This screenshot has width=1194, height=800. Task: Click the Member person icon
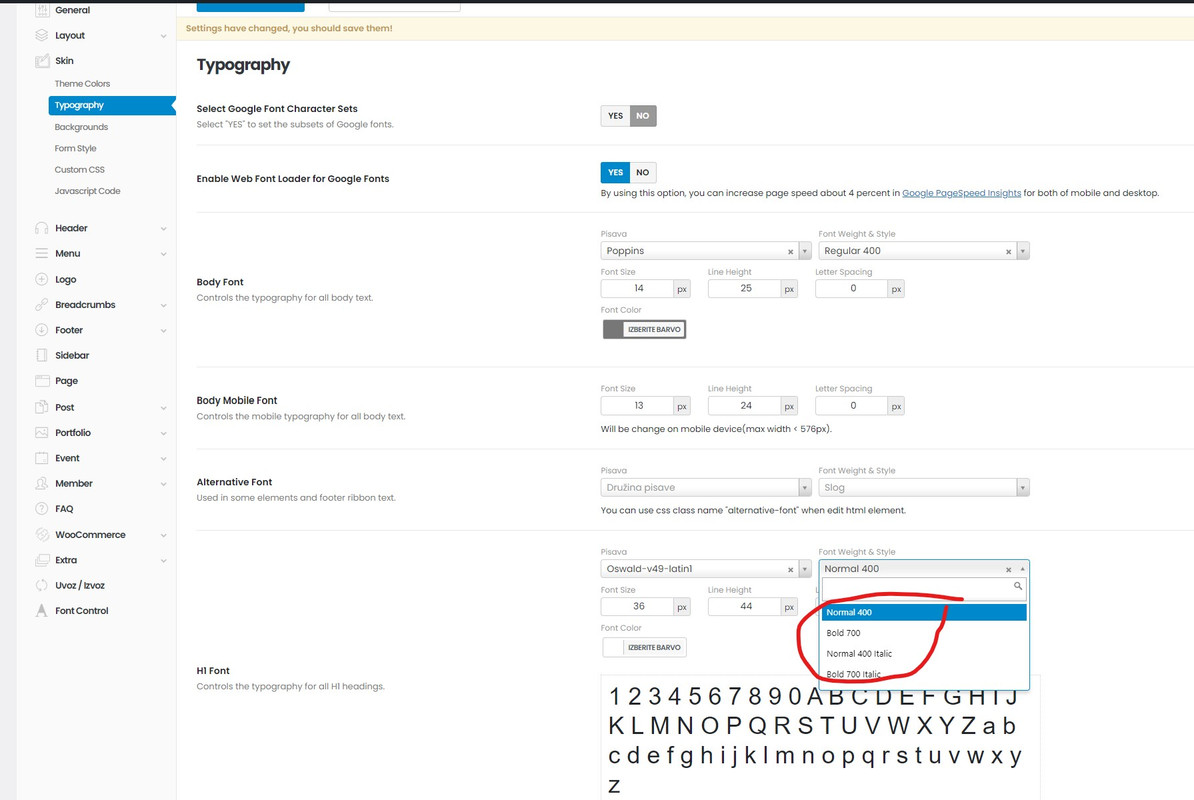tap(42, 483)
